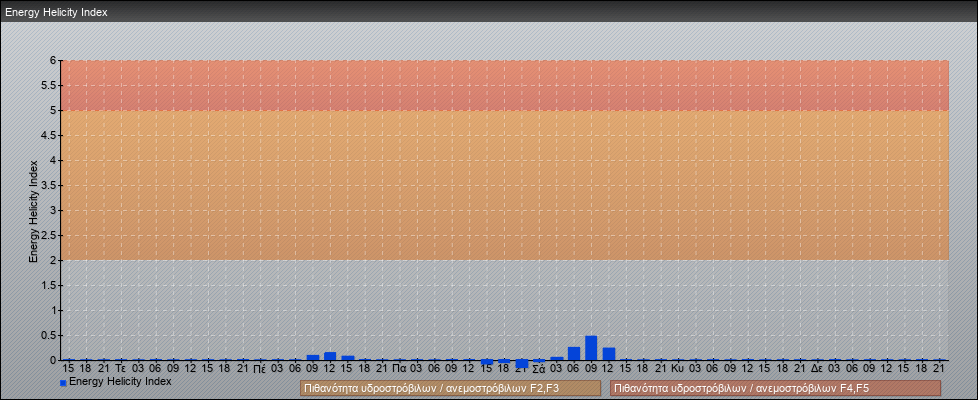Click the blue Energy Helicity Index legend square
This screenshot has width=978, height=400.
tap(63, 383)
